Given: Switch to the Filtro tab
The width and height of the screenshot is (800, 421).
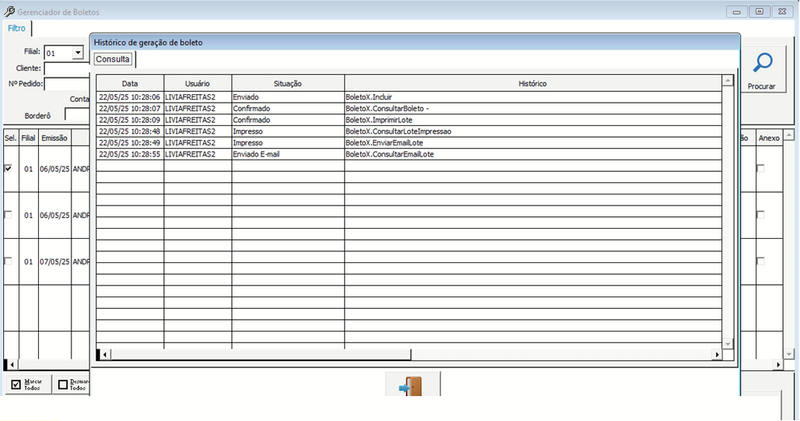Looking at the screenshot, I should click(x=16, y=28).
